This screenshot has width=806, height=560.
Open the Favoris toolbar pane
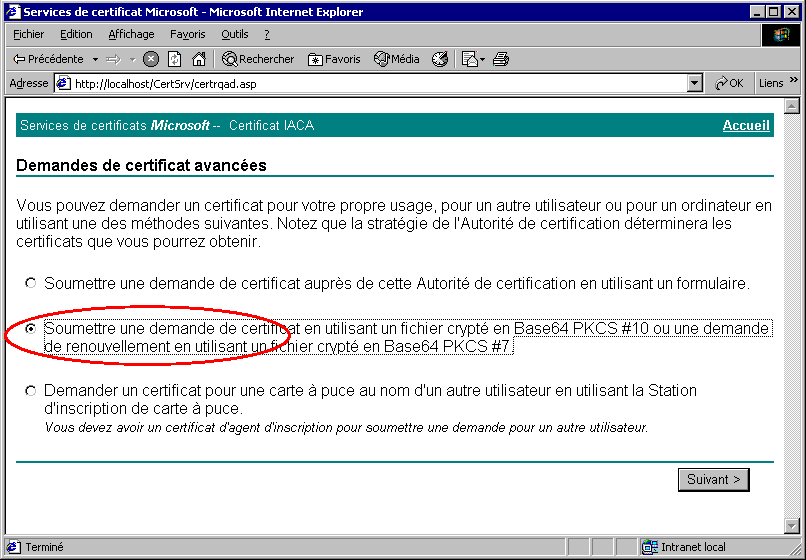334,60
